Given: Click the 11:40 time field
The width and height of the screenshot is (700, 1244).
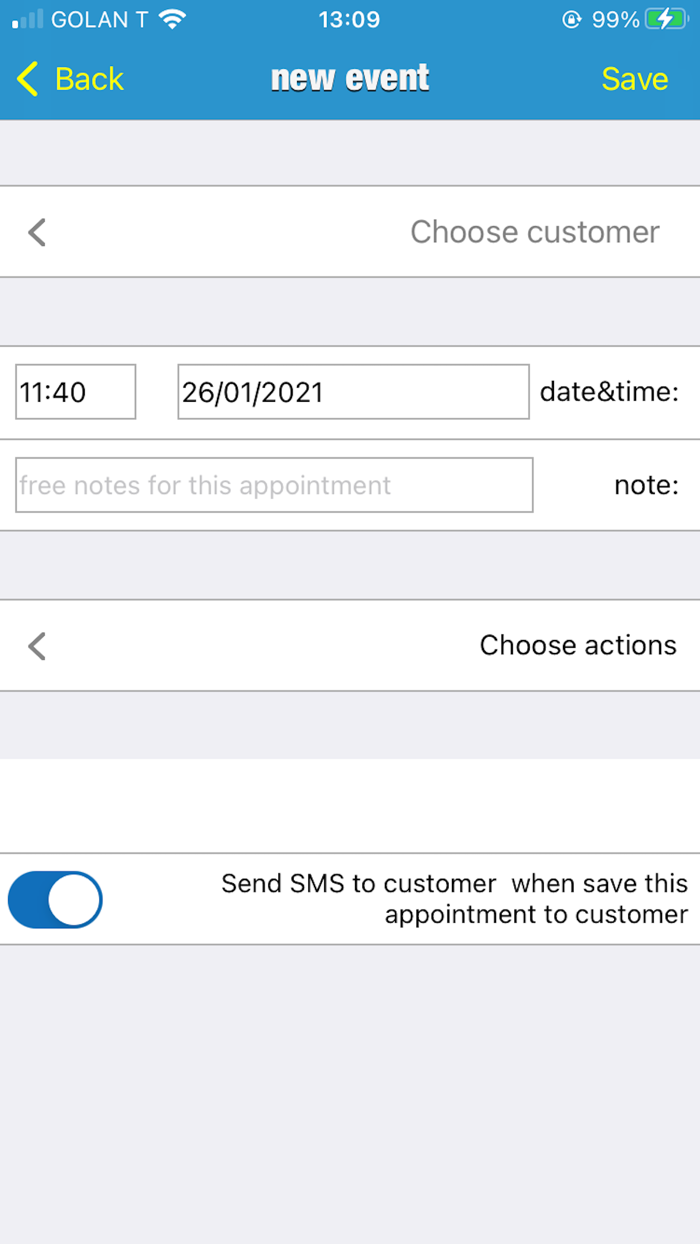Looking at the screenshot, I should [75, 392].
